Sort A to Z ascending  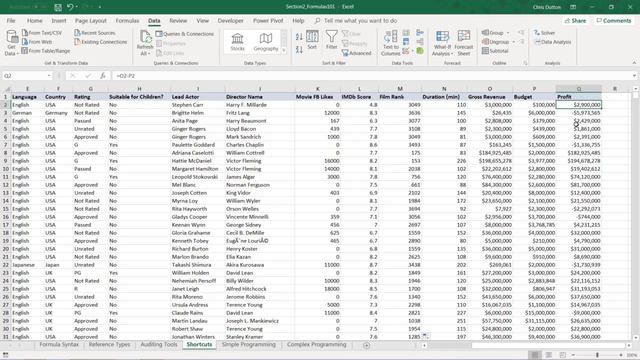(299, 37)
